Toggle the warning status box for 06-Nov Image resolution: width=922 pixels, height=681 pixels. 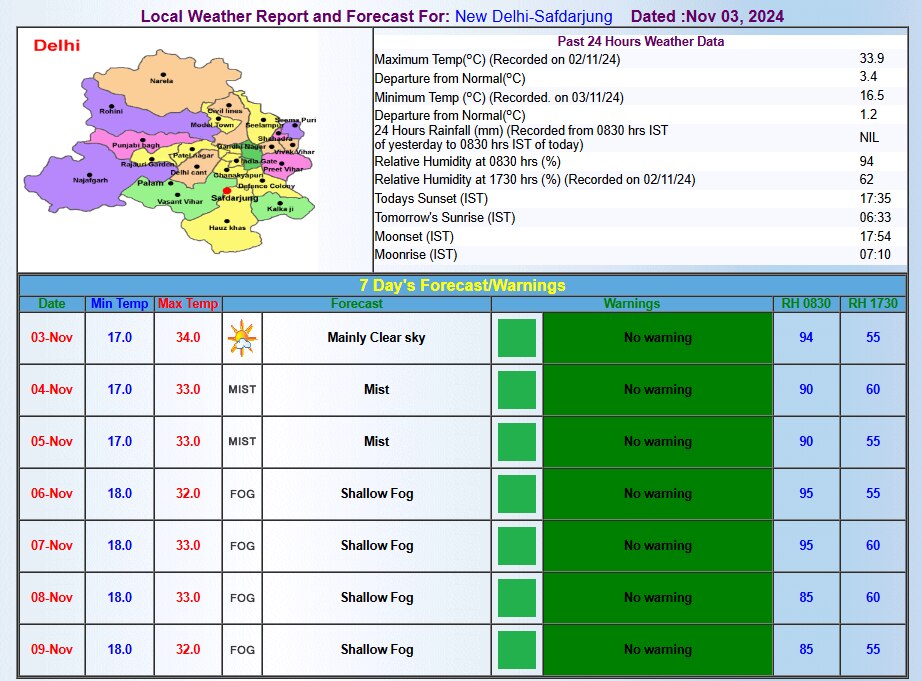tap(517, 493)
